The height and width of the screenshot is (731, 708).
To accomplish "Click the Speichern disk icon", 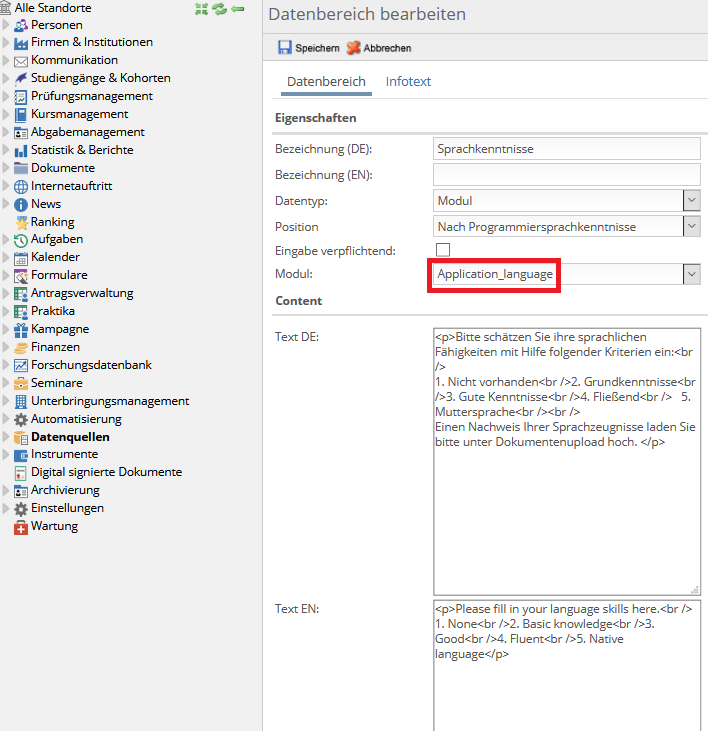I will click(x=285, y=48).
